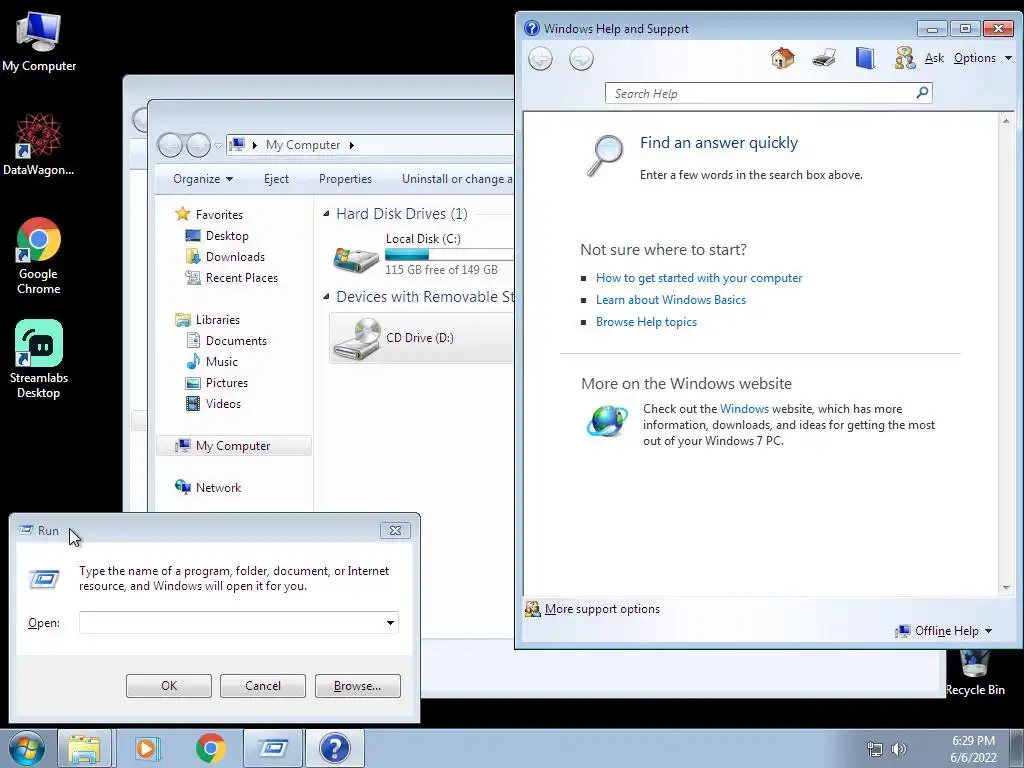Viewport: 1024px width, 768px height.
Task: Click the Local Disk (C:) drive icon
Action: (x=356, y=259)
